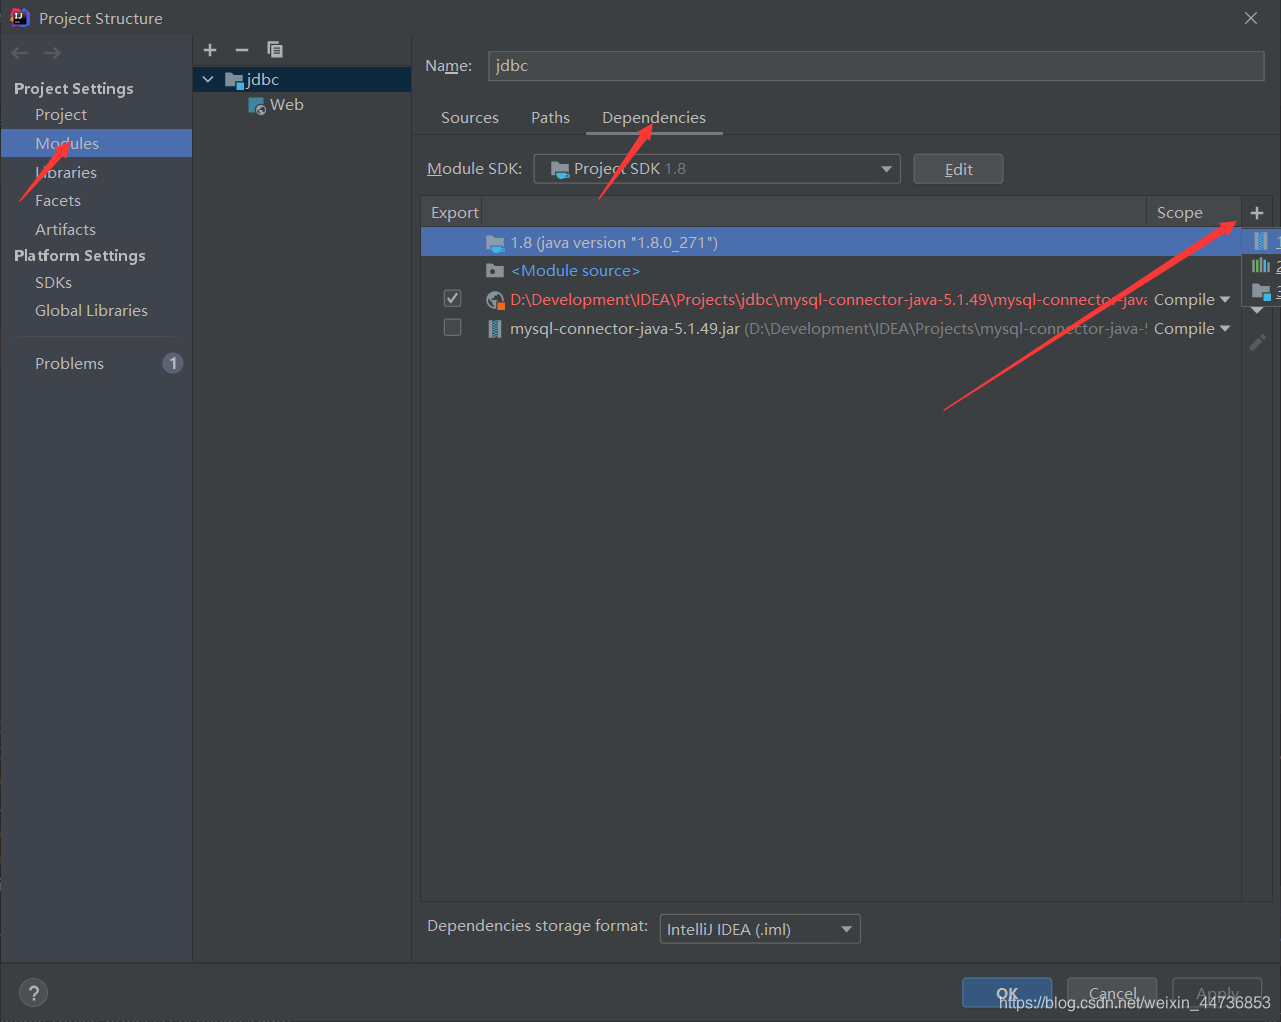The image size is (1281, 1022).
Task: Select Modules in Project Settings
Action: [96, 143]
